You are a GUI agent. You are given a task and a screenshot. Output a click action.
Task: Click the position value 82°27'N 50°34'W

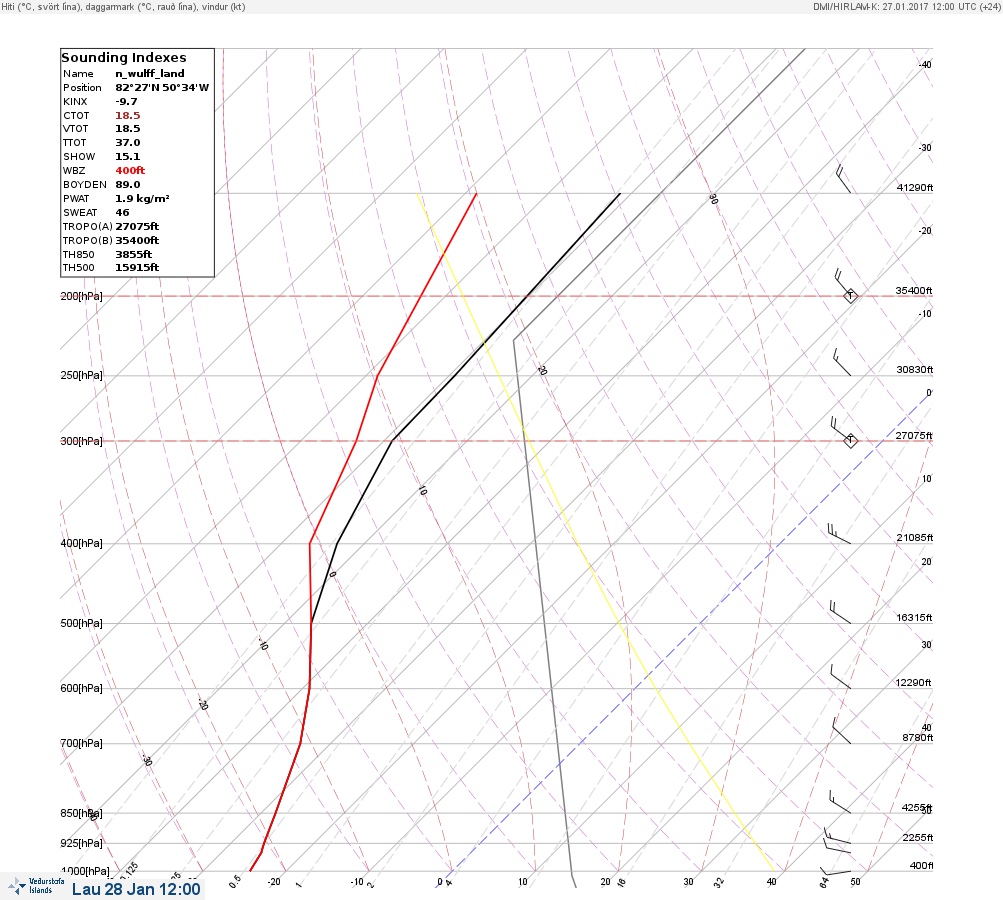pyautogui.click(x=162, y=88)
